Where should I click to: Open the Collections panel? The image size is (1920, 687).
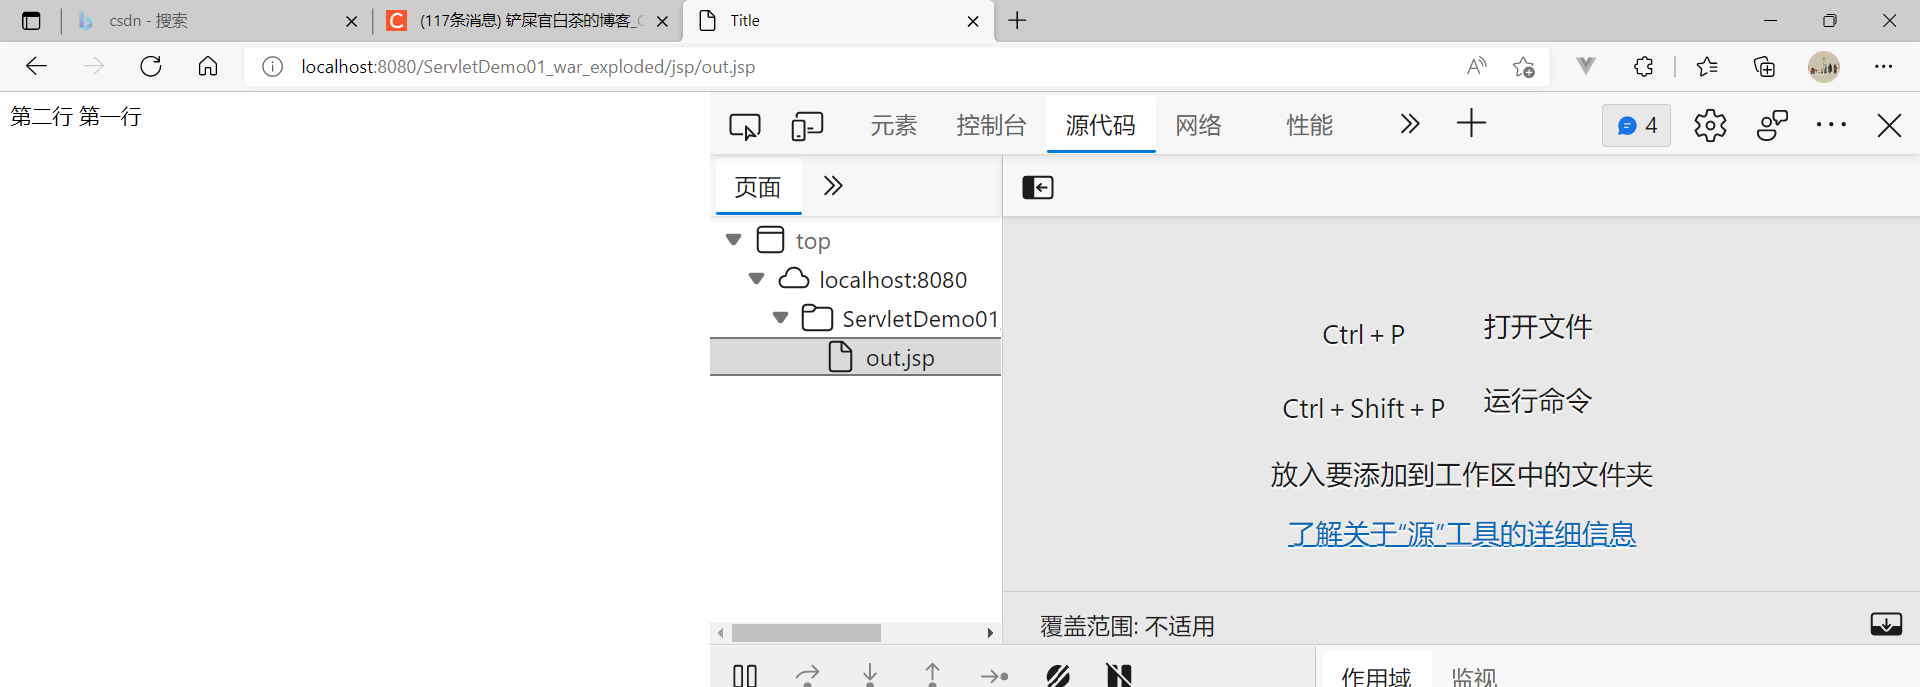click(1765, 66)
